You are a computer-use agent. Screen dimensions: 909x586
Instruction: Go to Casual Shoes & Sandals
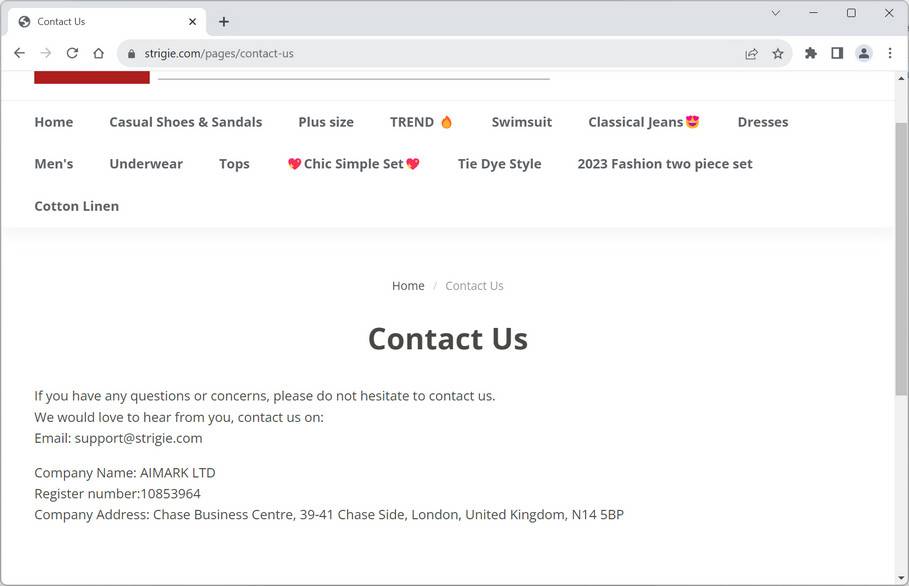tap(185, 122)
